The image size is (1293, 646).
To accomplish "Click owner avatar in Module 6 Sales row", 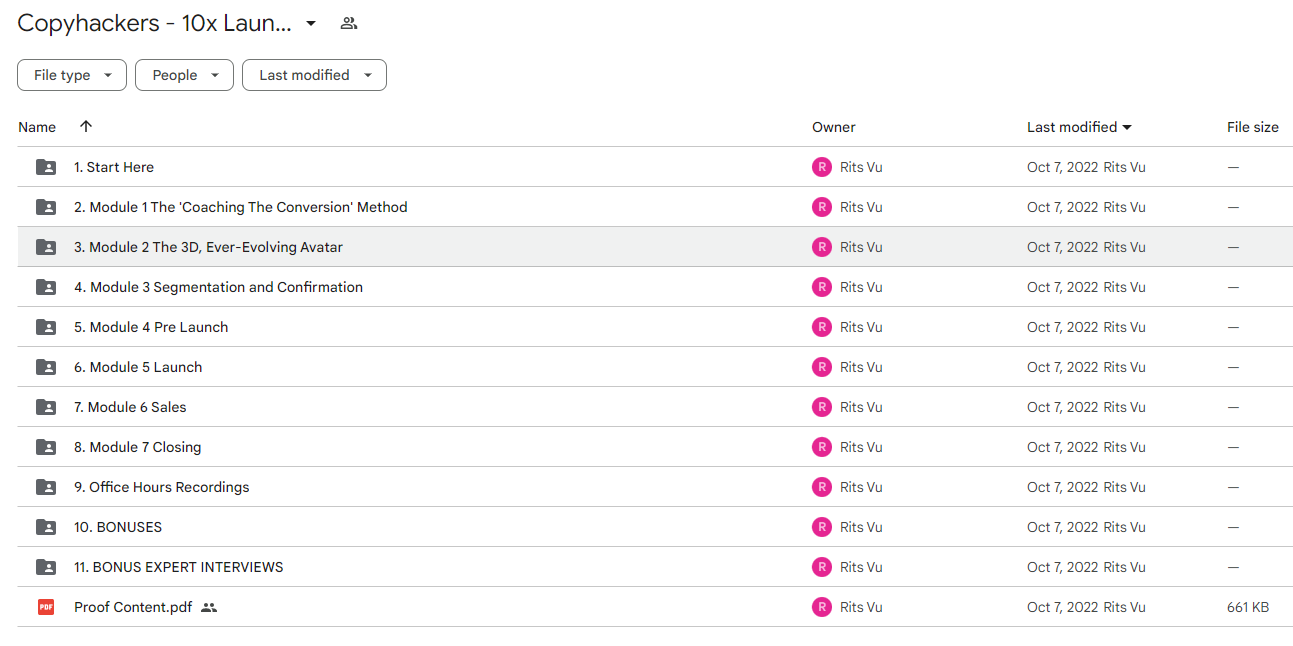I will [822, 407].
